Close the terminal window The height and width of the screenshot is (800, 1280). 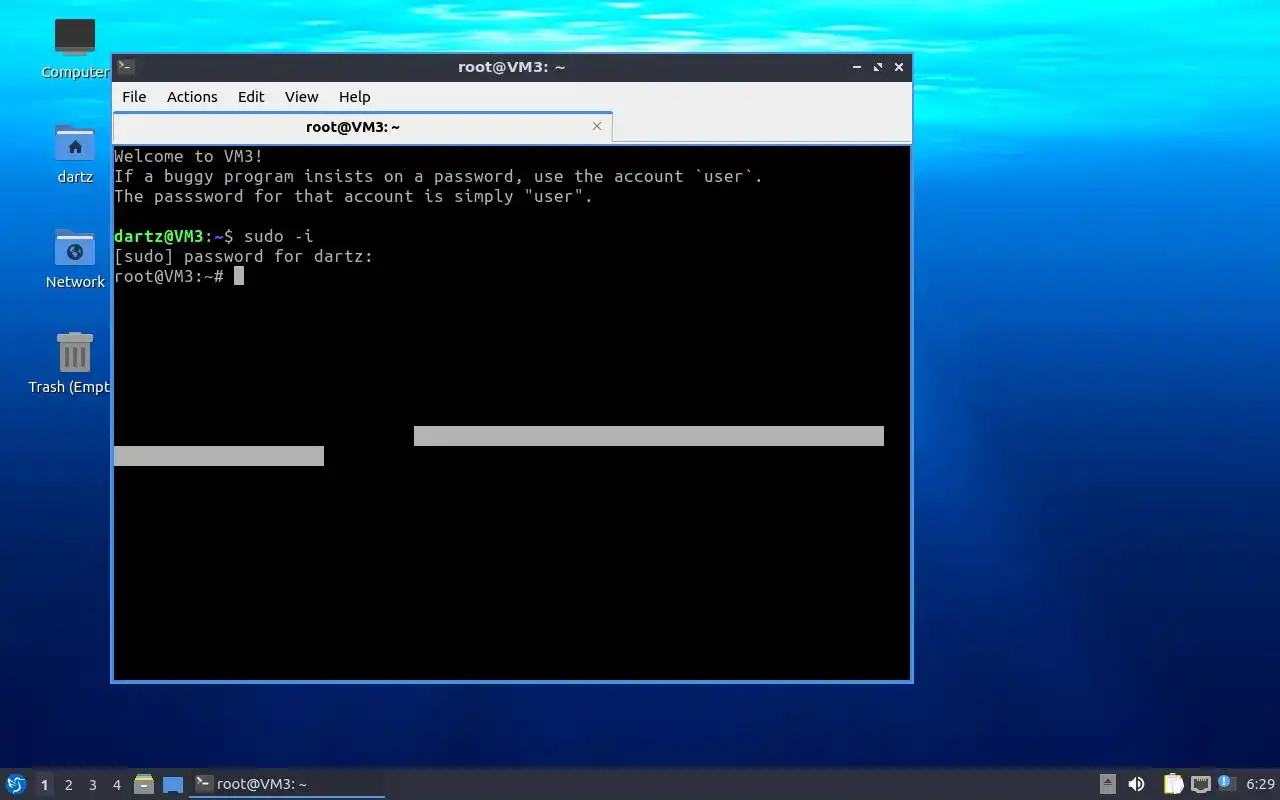[899, 67]
